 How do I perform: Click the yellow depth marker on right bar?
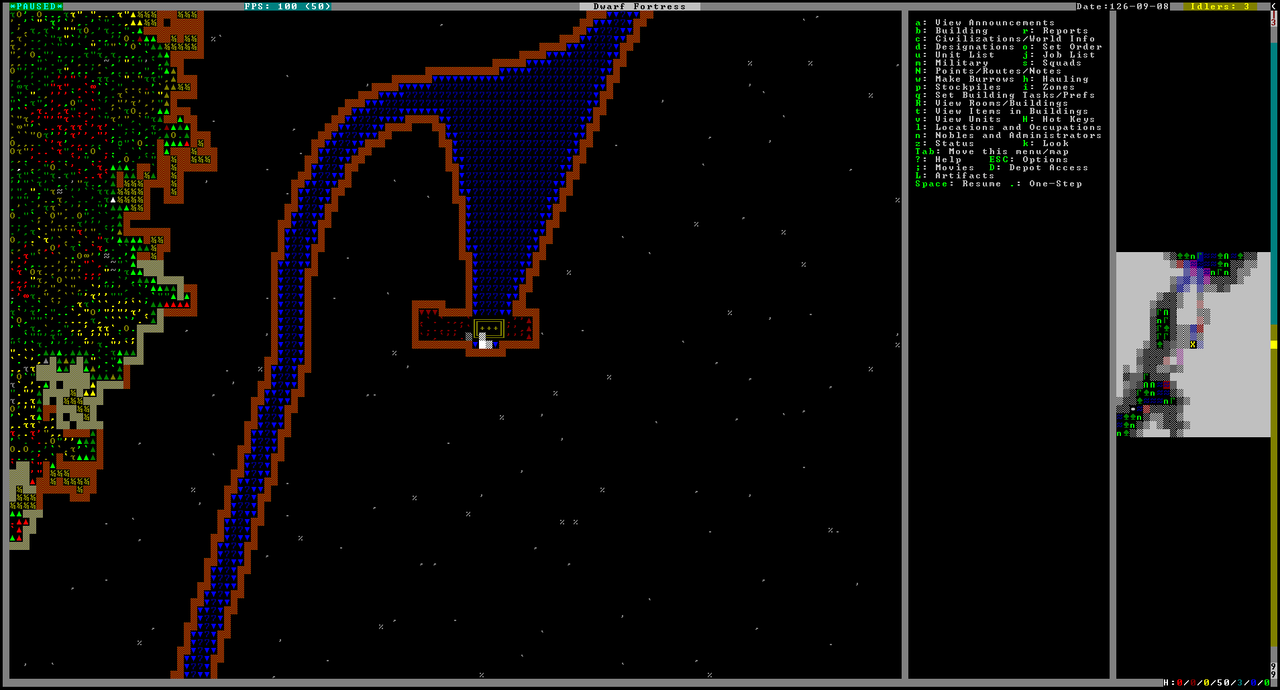pos(1274,344)
